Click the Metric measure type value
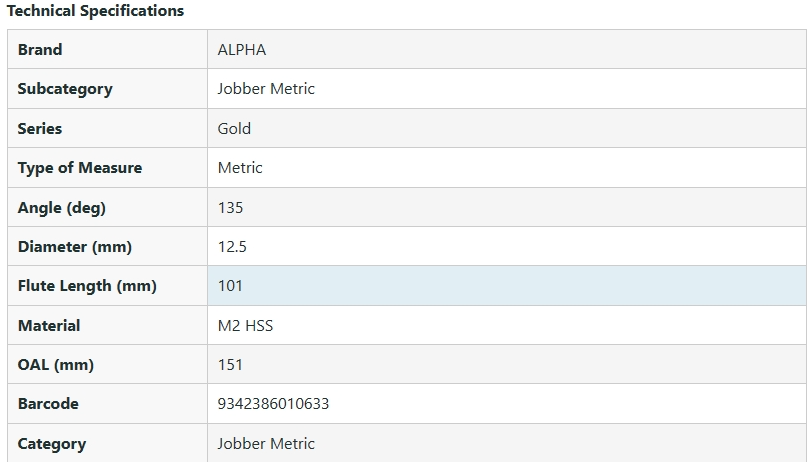Screen dimensions: 810x462 [x=240, y=168]
